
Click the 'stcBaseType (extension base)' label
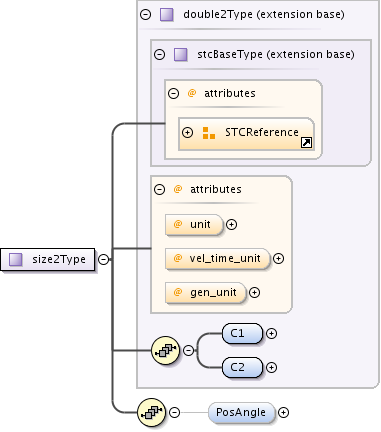point(276,54)
